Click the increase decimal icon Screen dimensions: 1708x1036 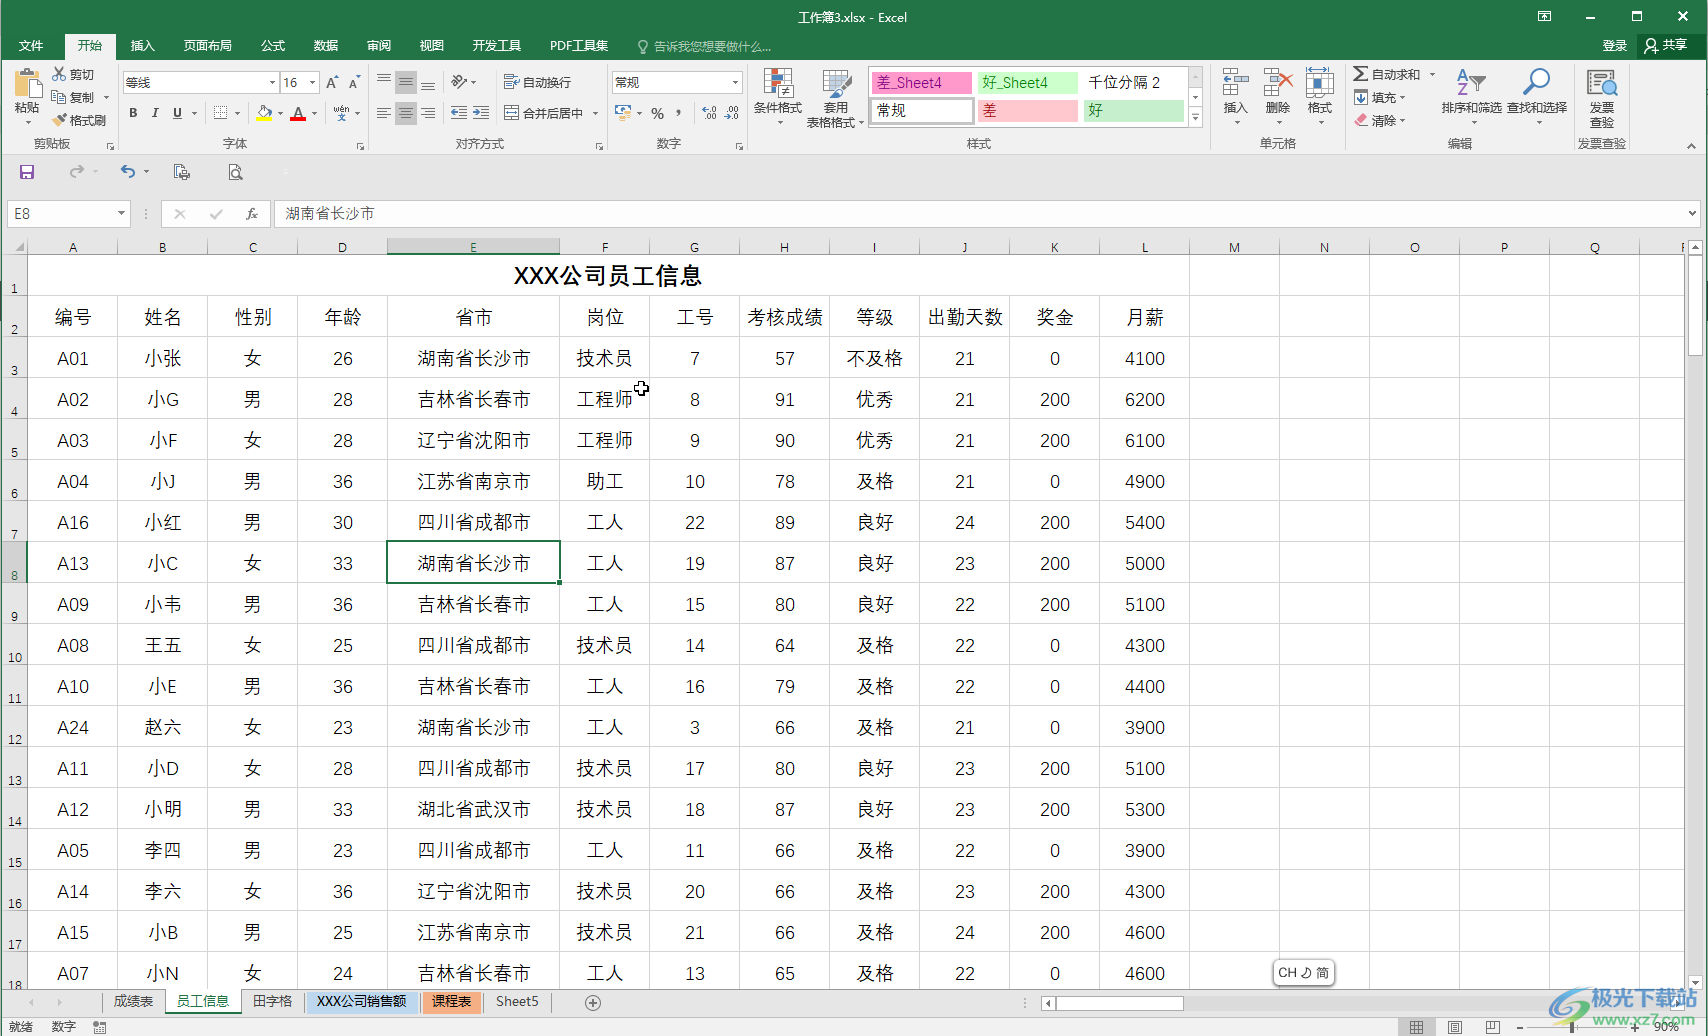tap(709, 113)
